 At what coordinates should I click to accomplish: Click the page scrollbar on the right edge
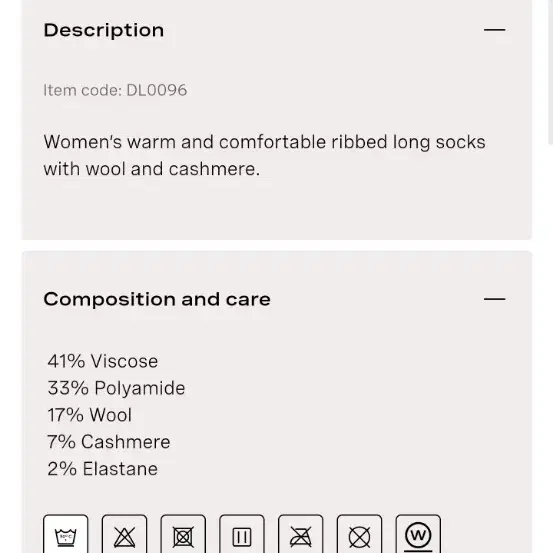point(551,72)
